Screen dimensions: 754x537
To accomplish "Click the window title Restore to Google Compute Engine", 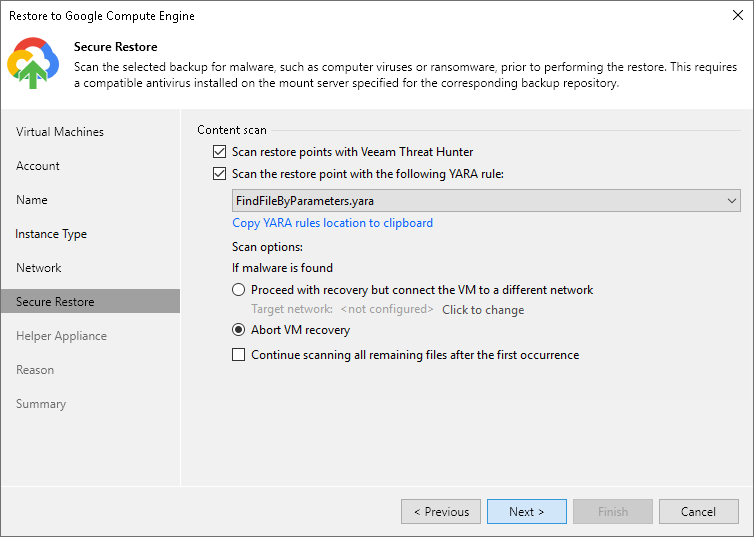I will coord(102,16).
